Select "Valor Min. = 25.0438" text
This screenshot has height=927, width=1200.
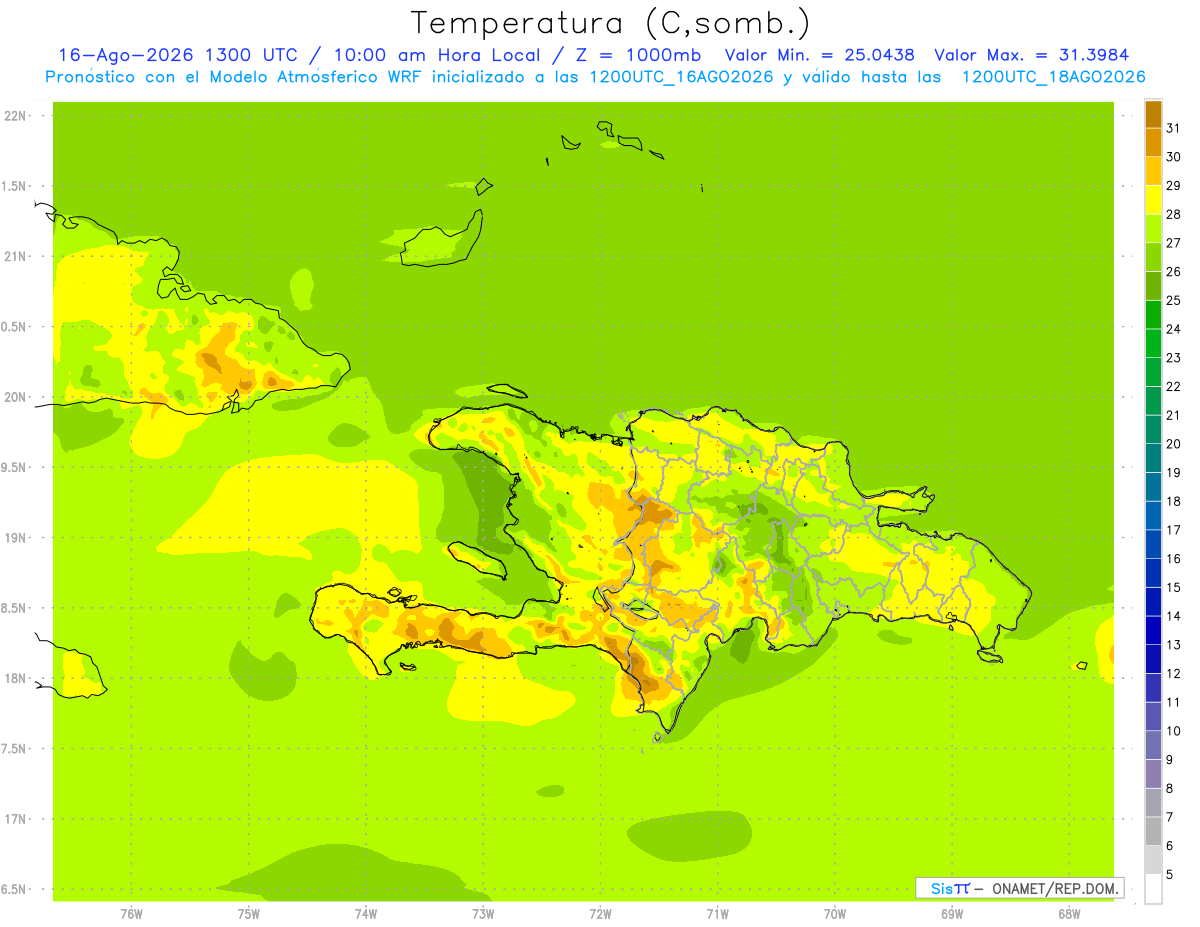point(819,55)
